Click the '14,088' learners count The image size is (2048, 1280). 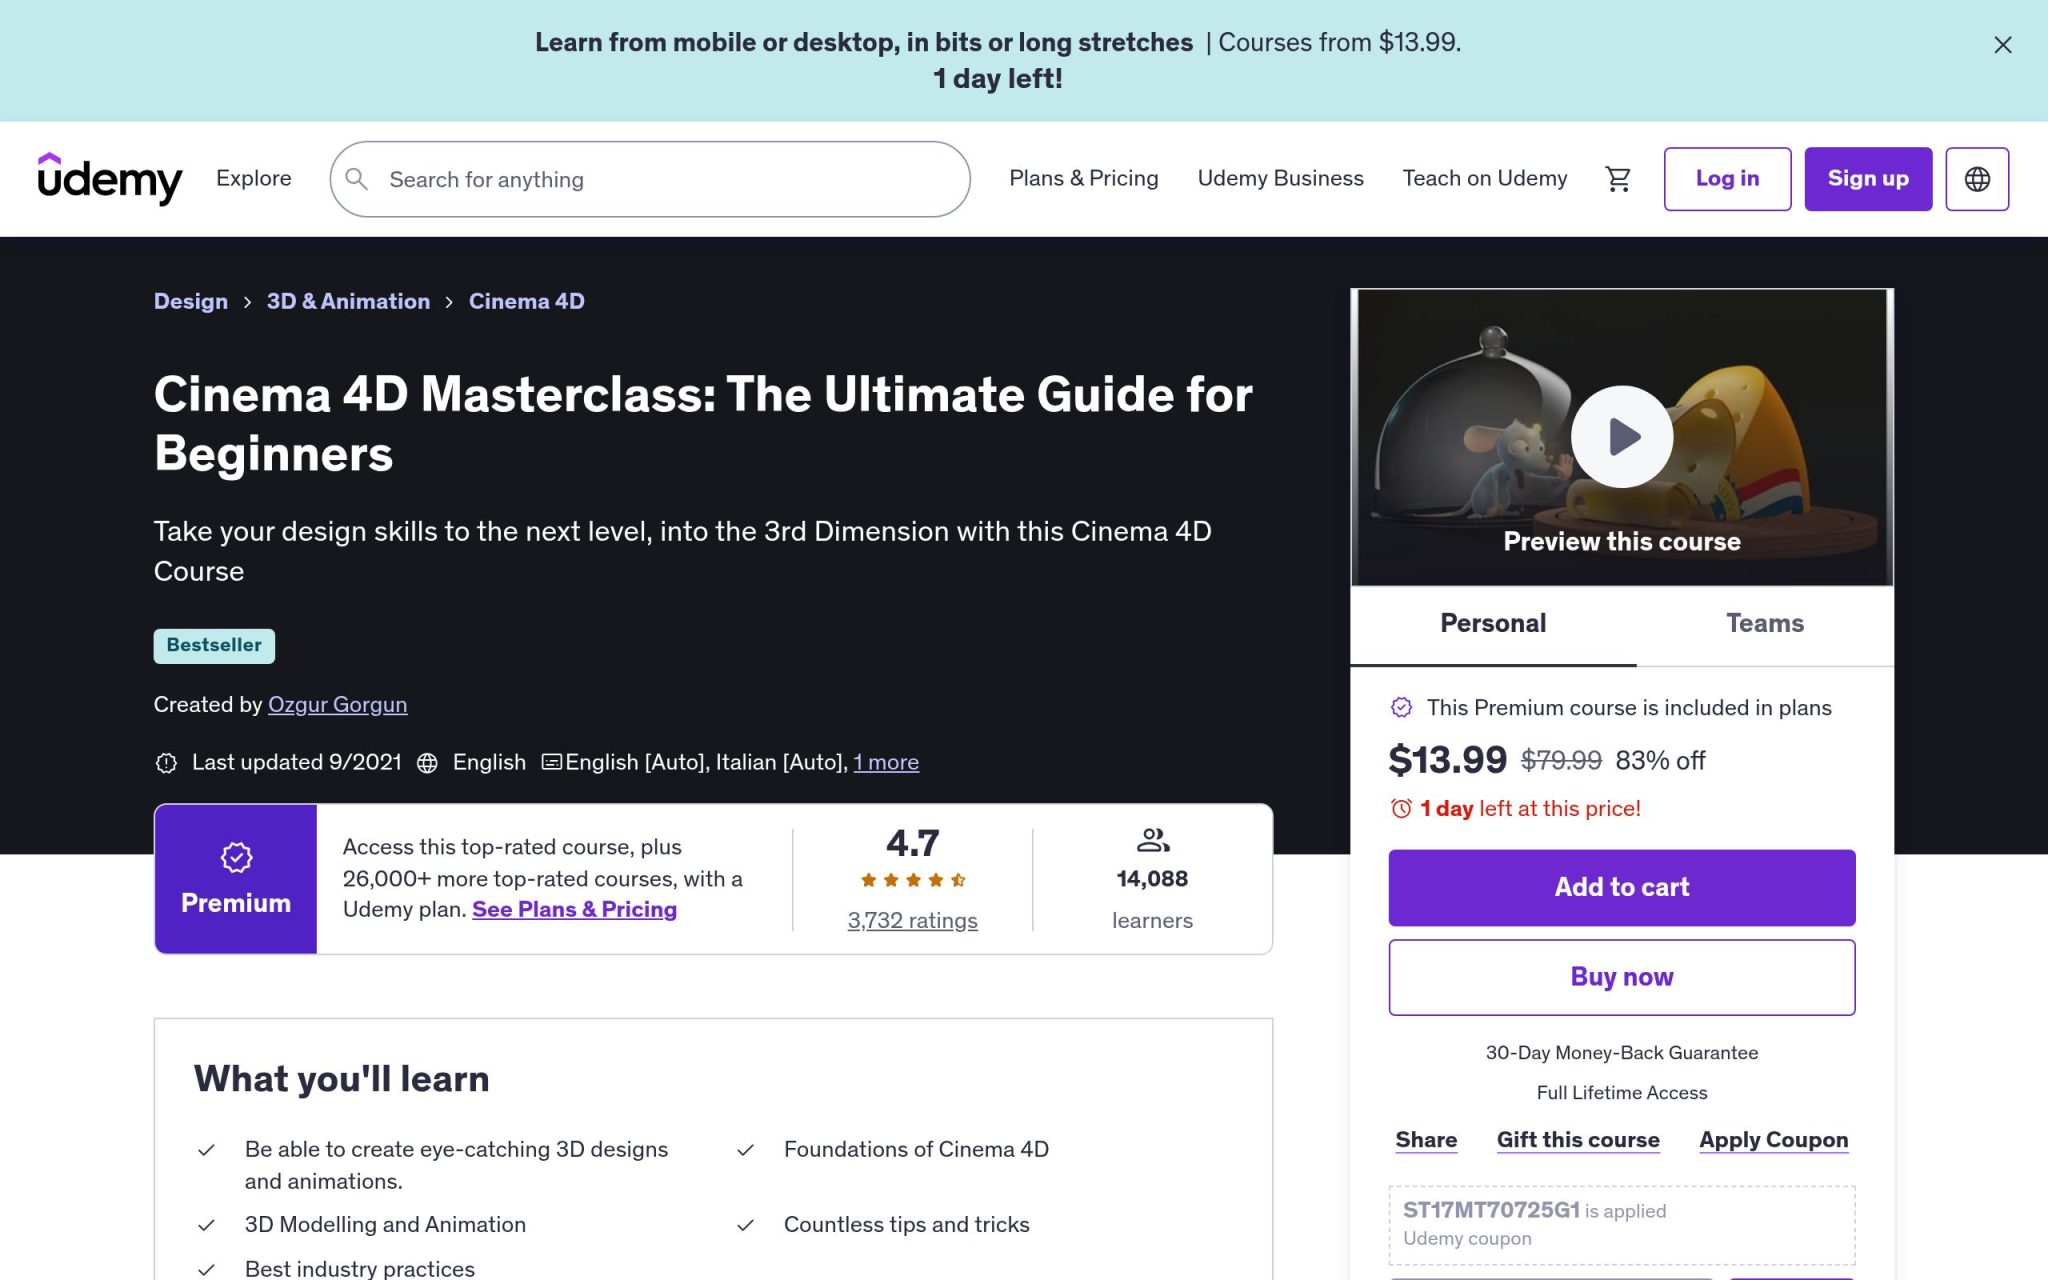click(1152, 879)
